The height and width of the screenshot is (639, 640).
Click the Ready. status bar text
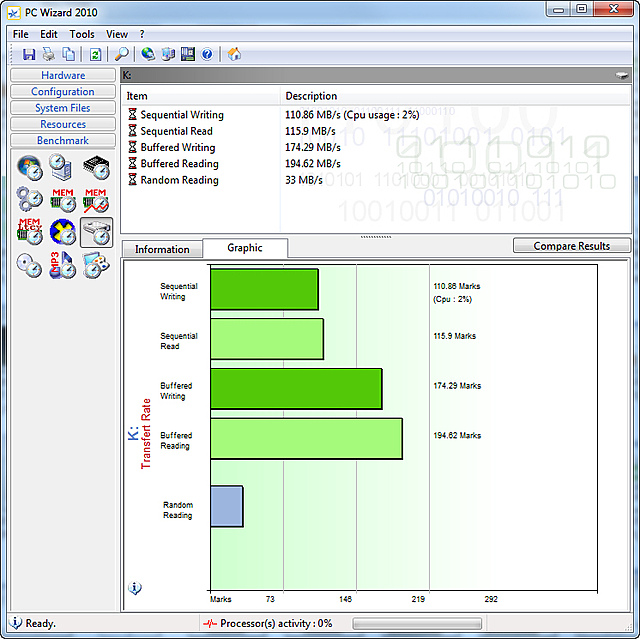coord(40,623)
